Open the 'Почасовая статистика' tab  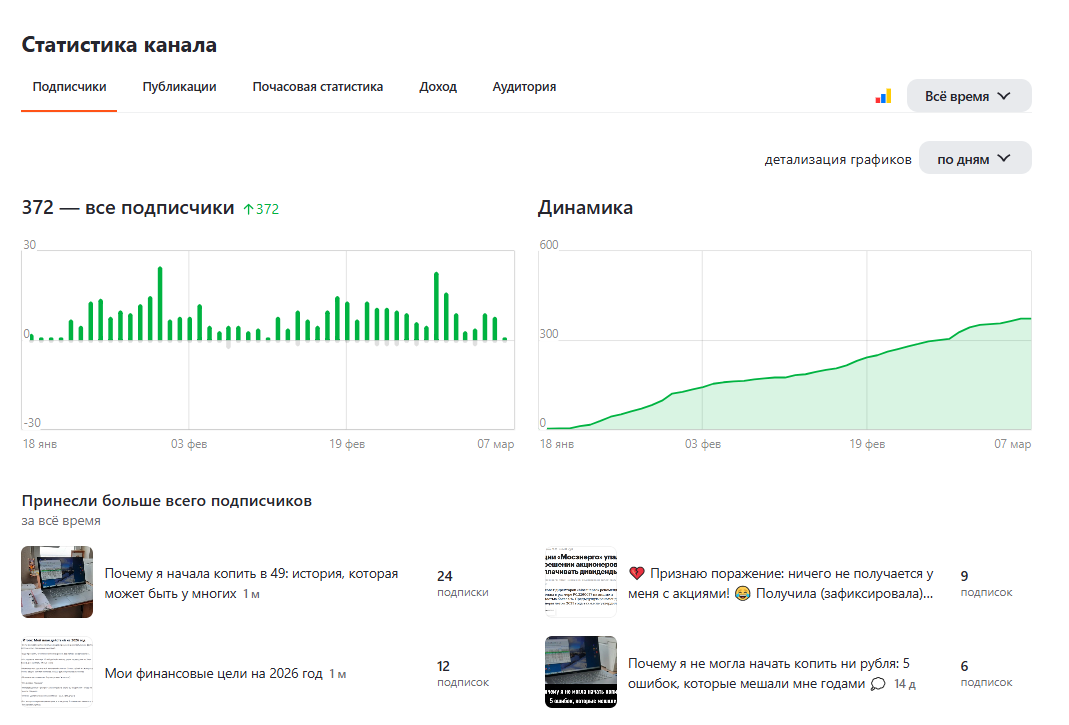coord(316,87)
